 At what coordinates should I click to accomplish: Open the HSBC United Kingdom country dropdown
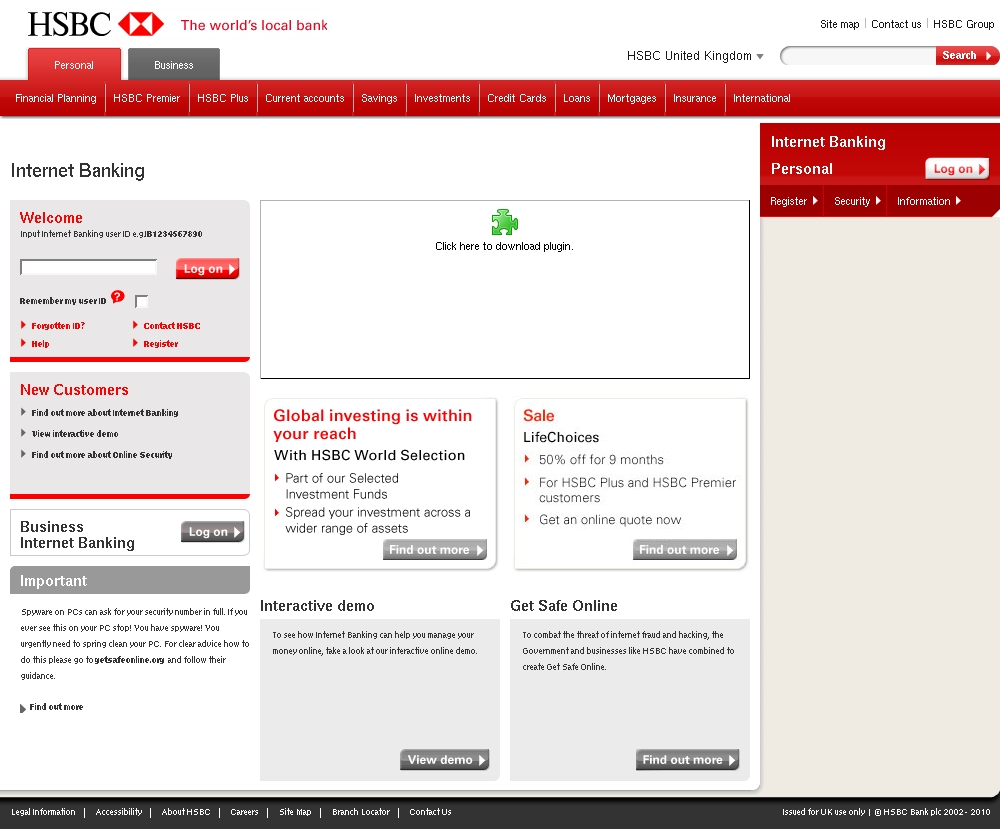[695, 56]
